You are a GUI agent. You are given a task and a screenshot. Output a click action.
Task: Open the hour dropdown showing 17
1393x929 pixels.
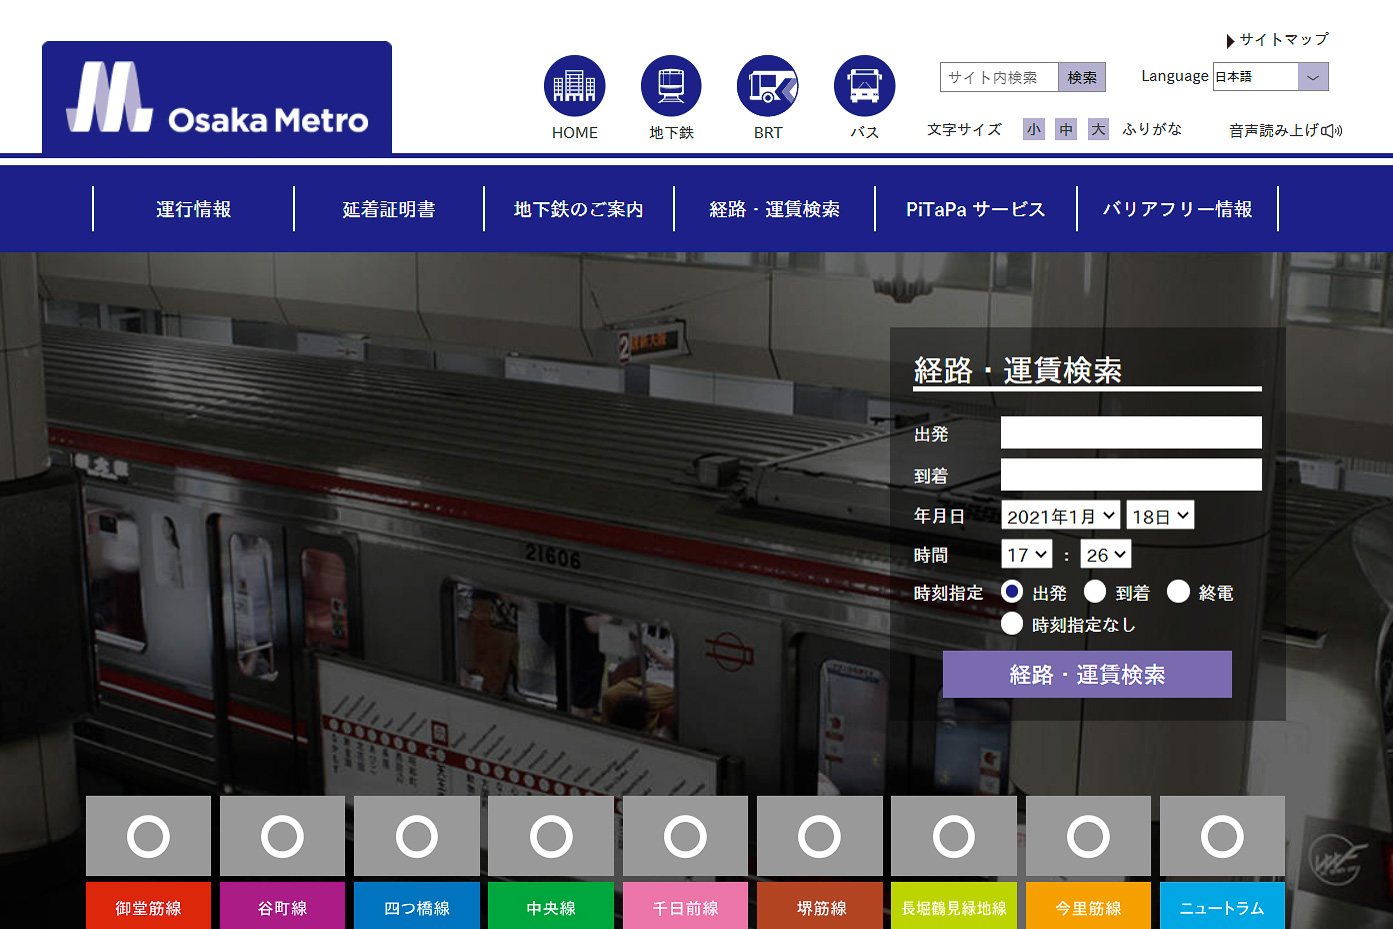[1026, 553]
